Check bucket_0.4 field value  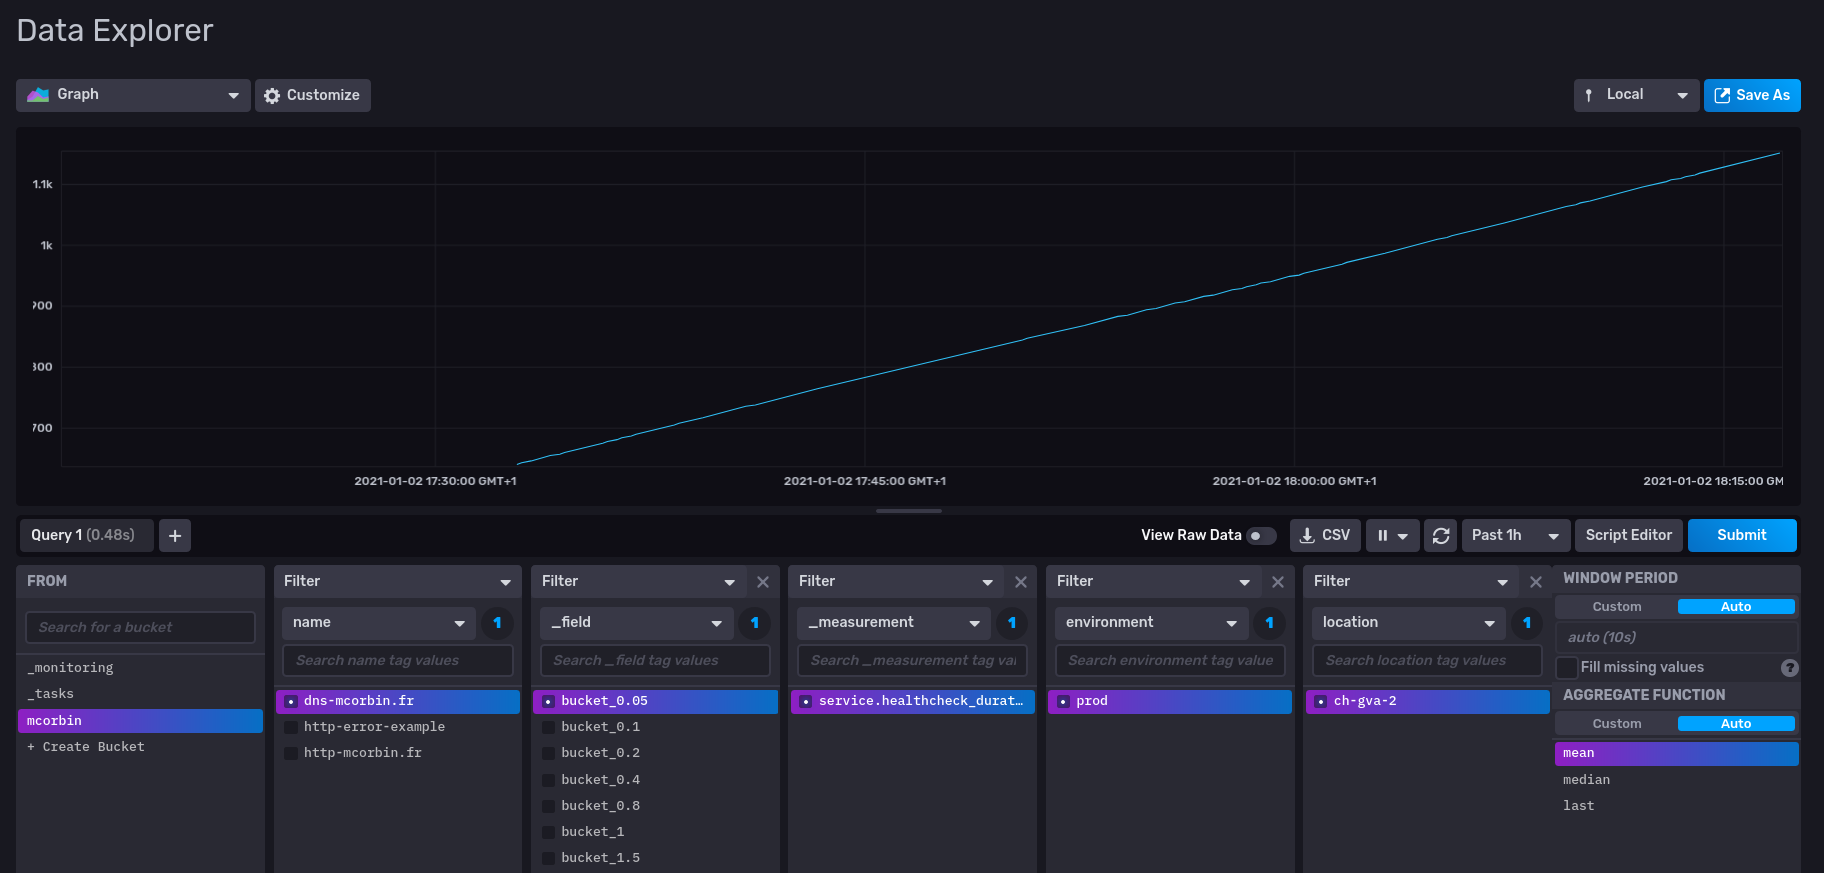pos(655,781)
